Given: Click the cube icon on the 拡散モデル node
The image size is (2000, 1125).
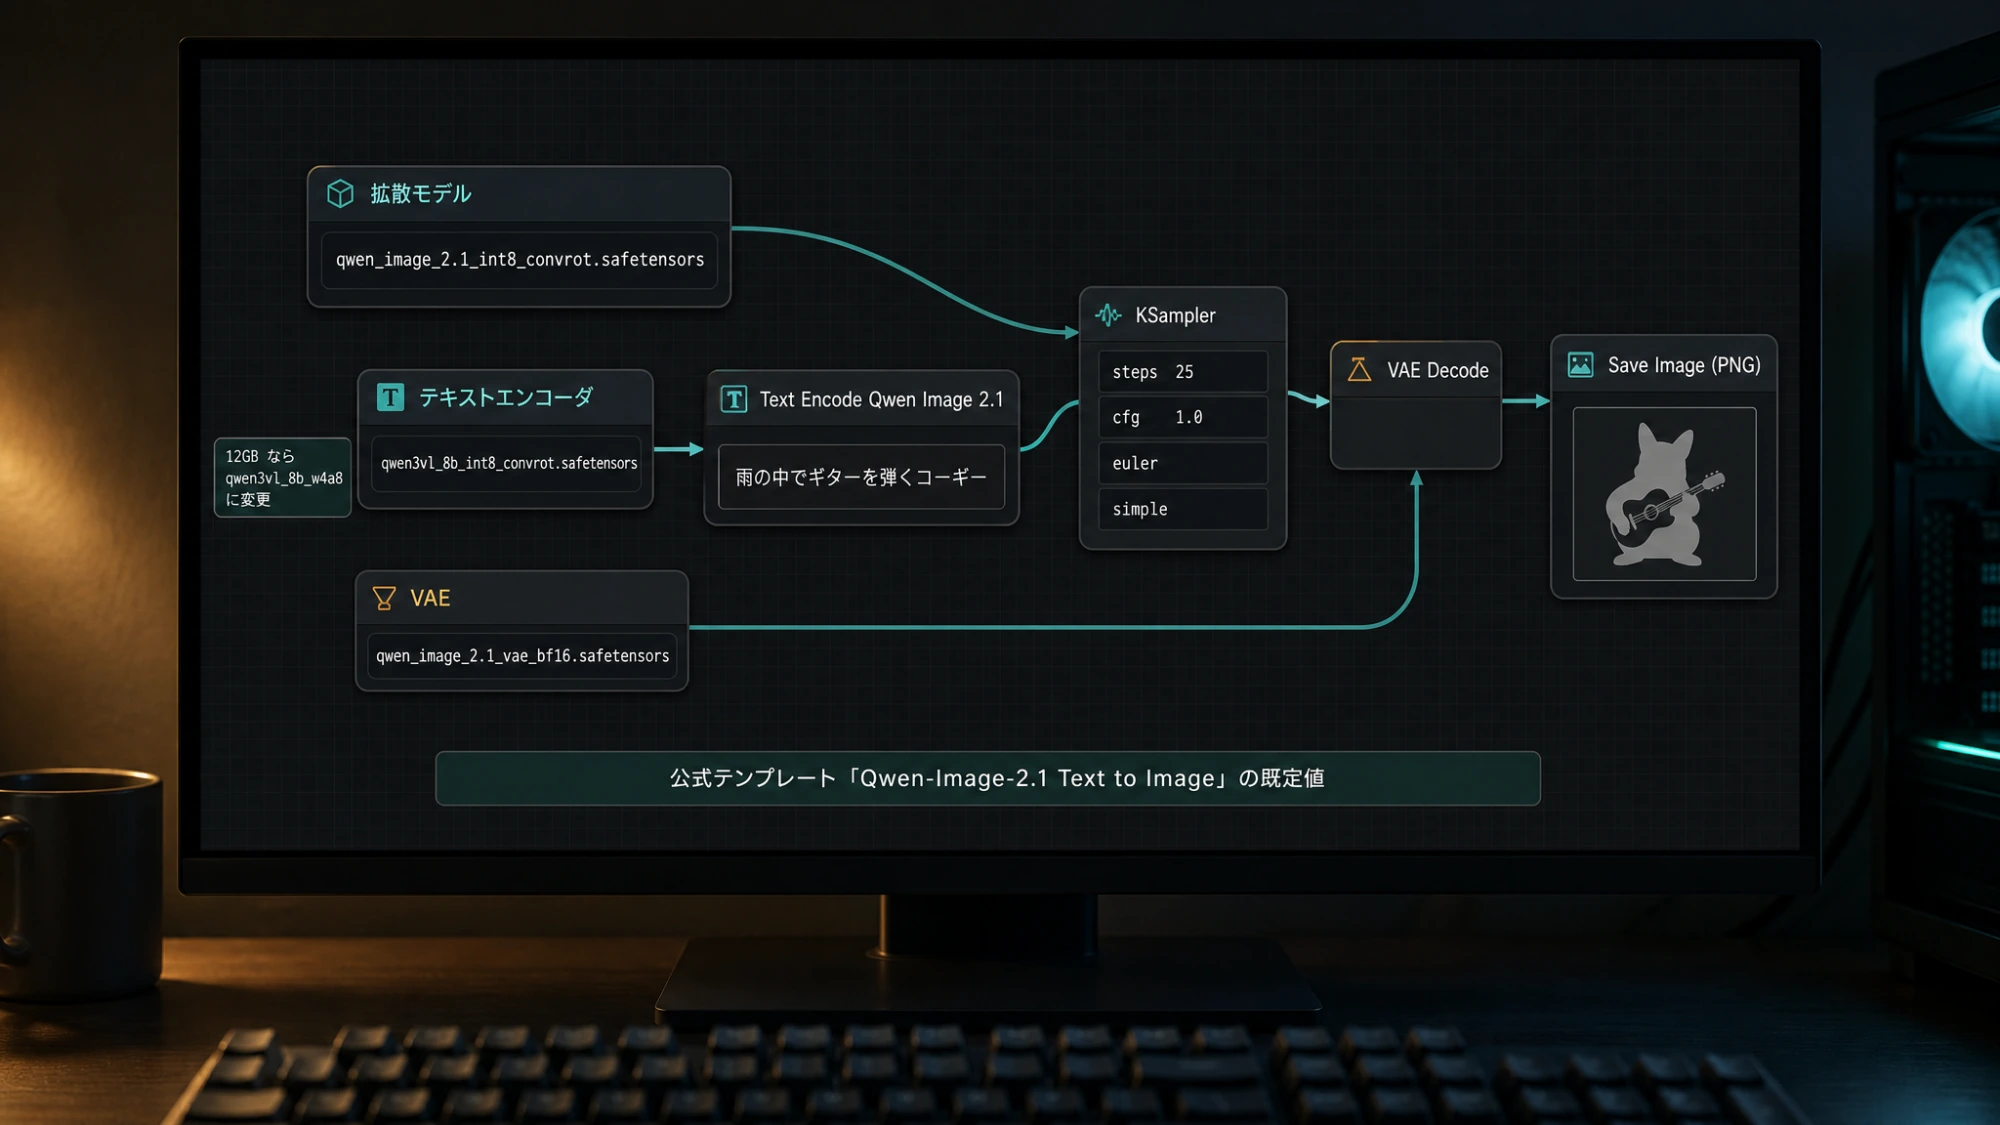Looking at the screenshot, I should pos(340,193).
